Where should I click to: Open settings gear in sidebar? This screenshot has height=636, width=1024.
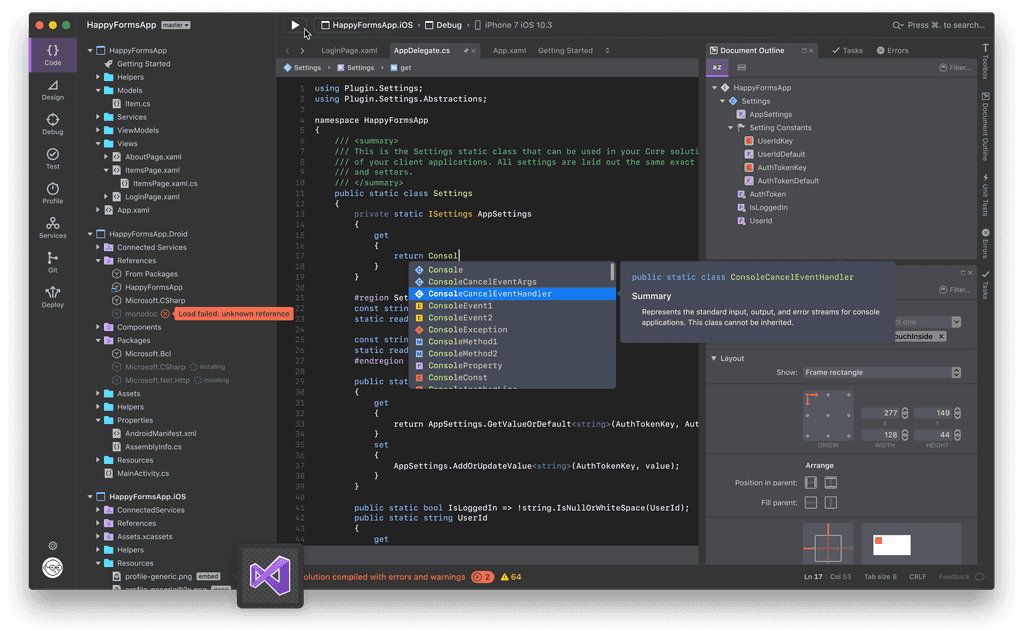point(52,545)
